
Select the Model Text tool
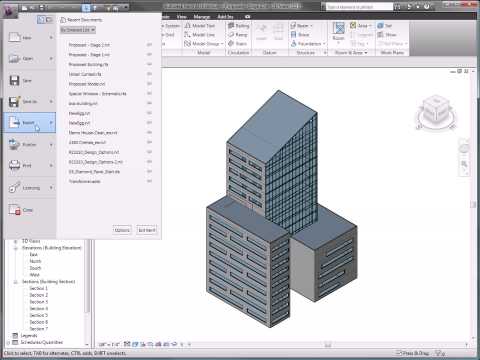coord(200,26)
